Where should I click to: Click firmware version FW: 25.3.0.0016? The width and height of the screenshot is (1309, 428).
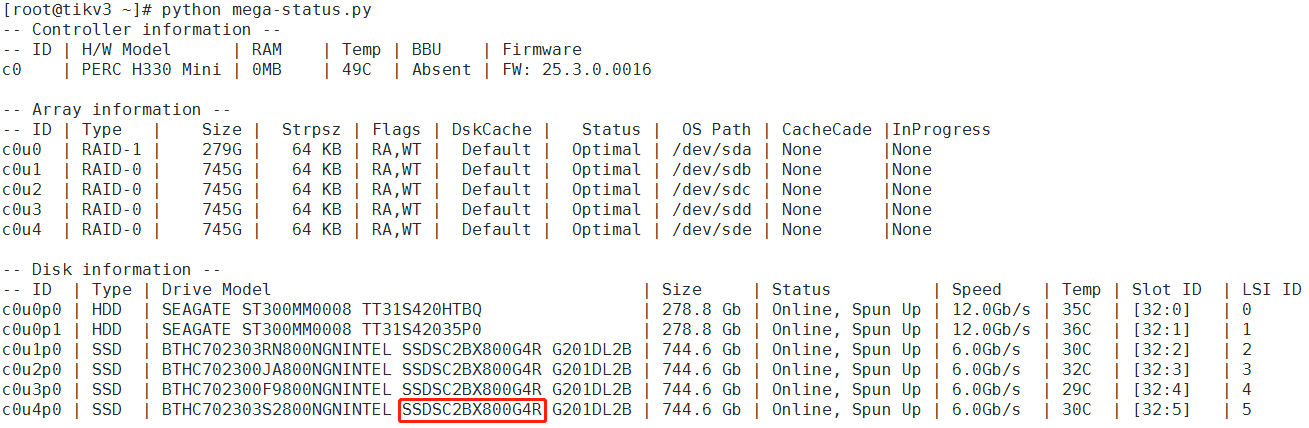coord(576,70)
